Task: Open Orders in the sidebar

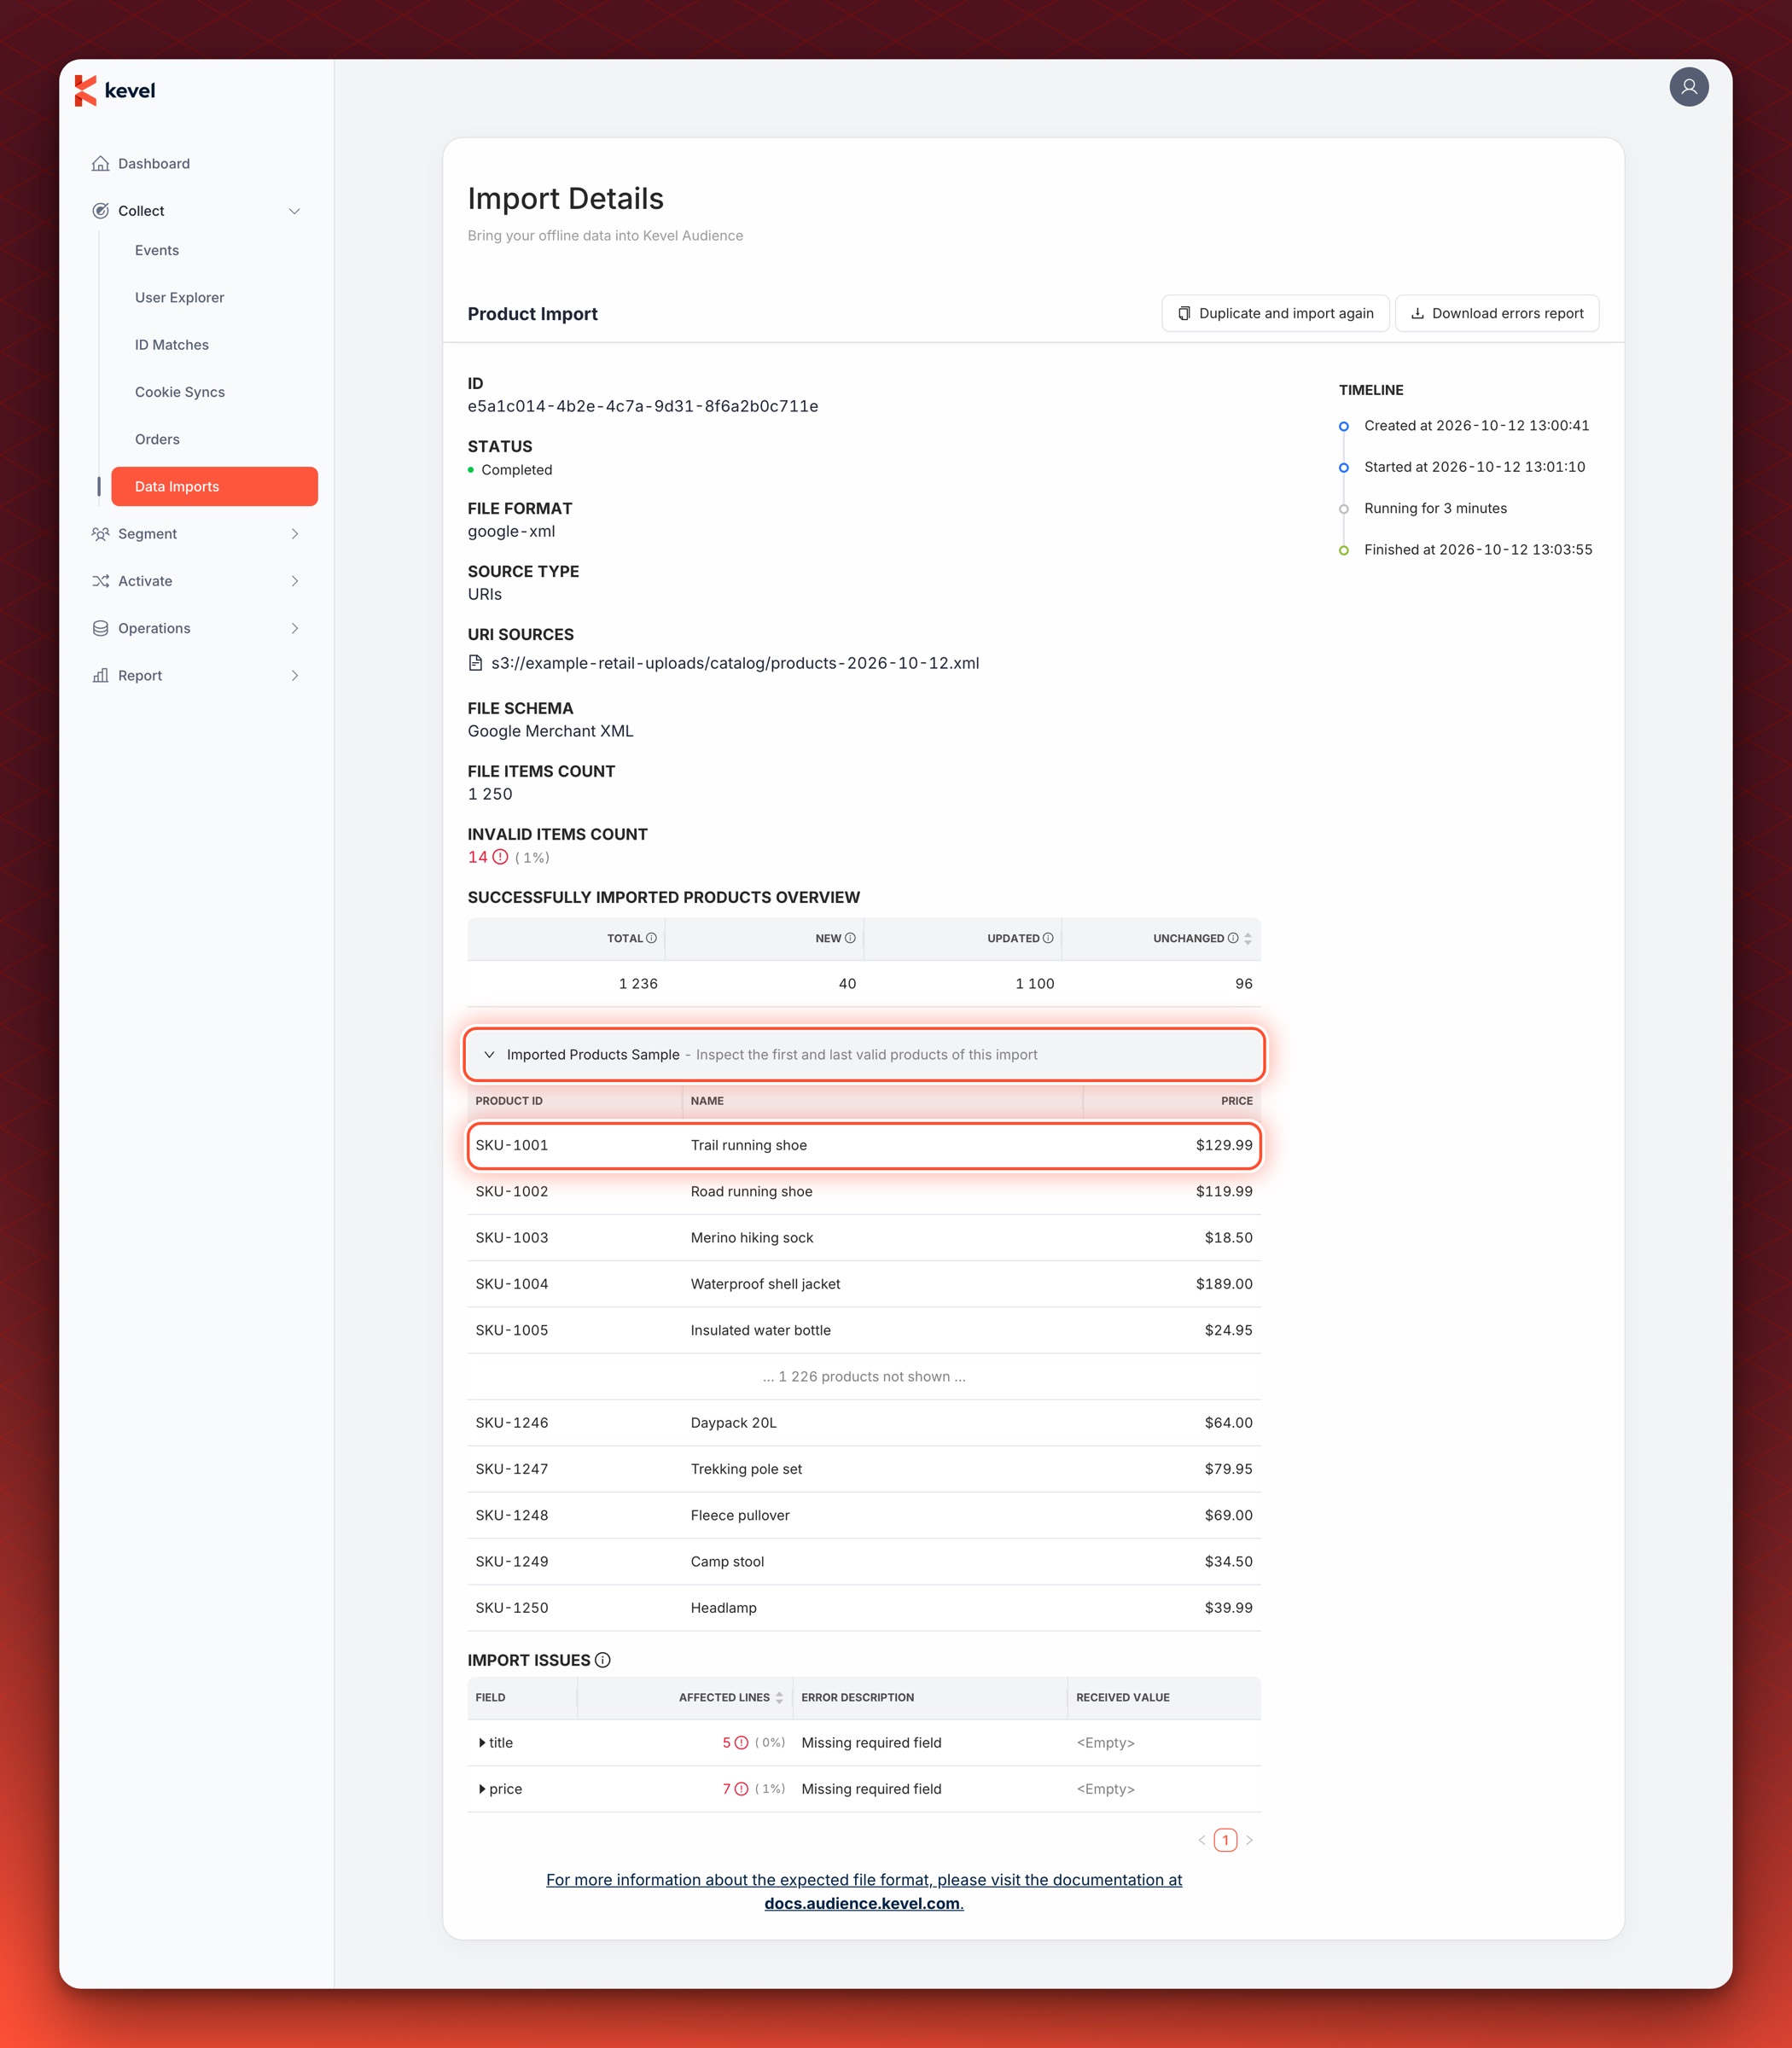Action: [x=157, y=438]
